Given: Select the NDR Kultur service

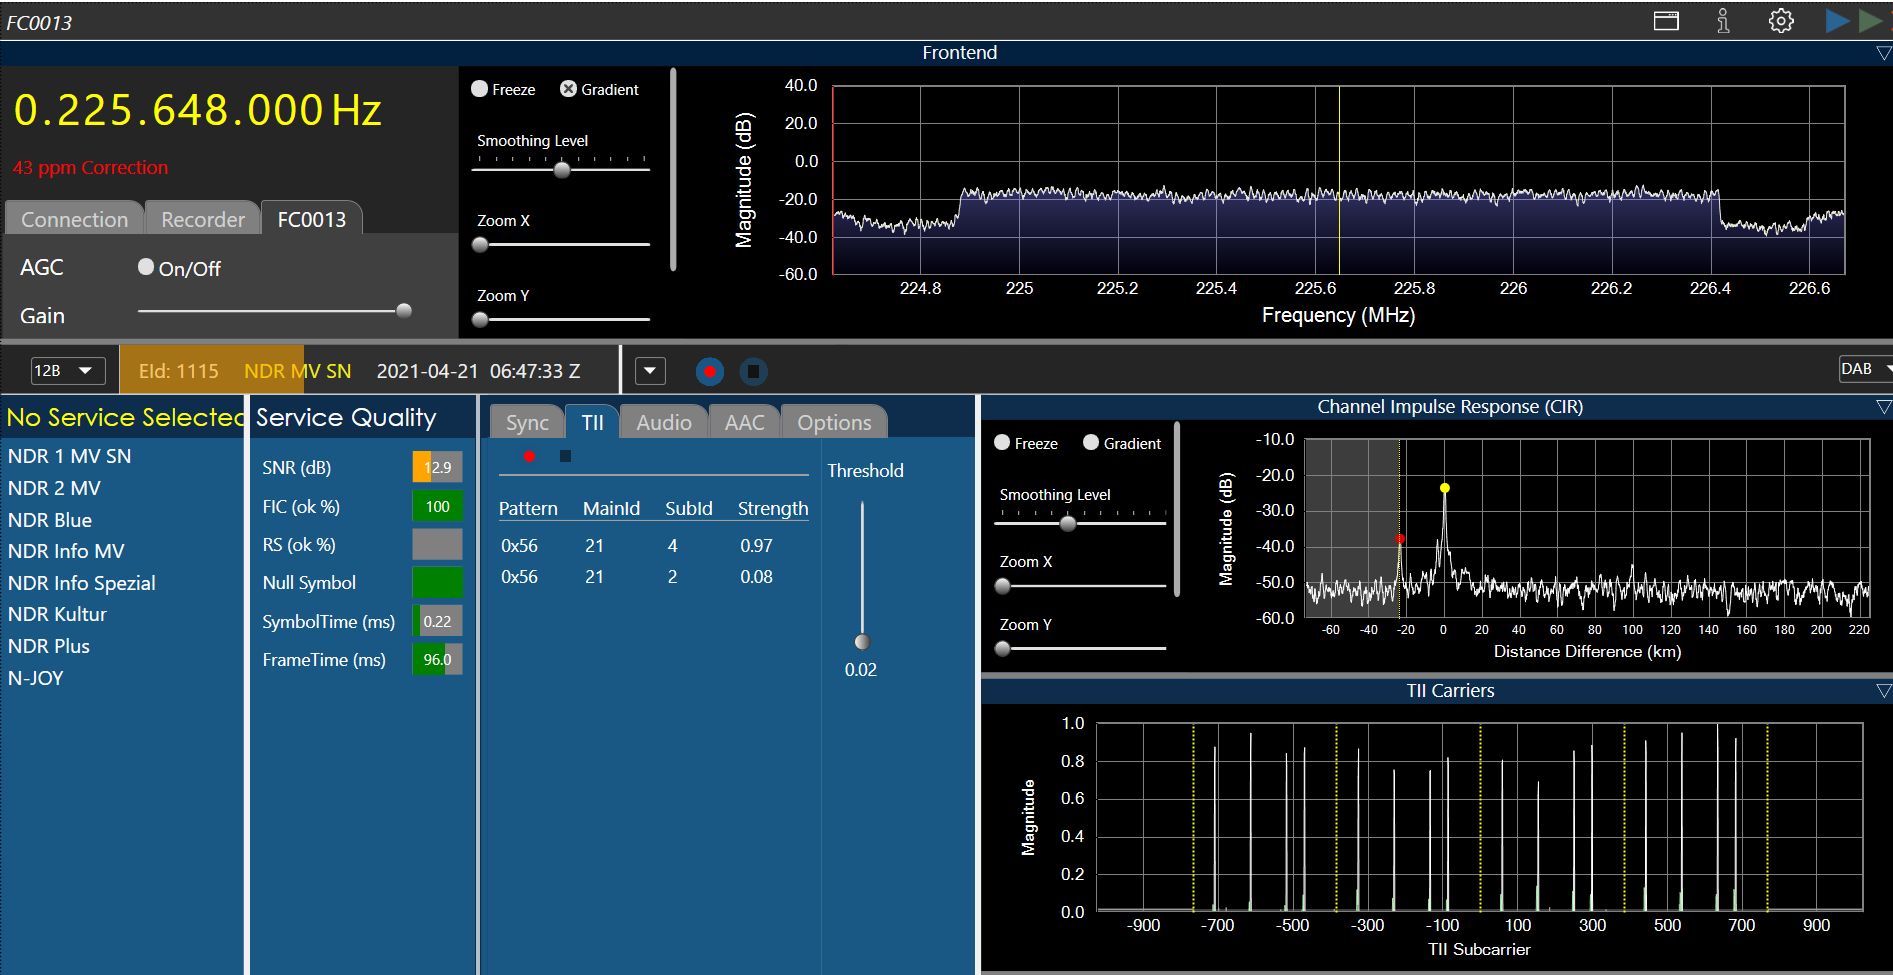Looking at the screenshot, I should pyautogui.click(x=57, y=614).
